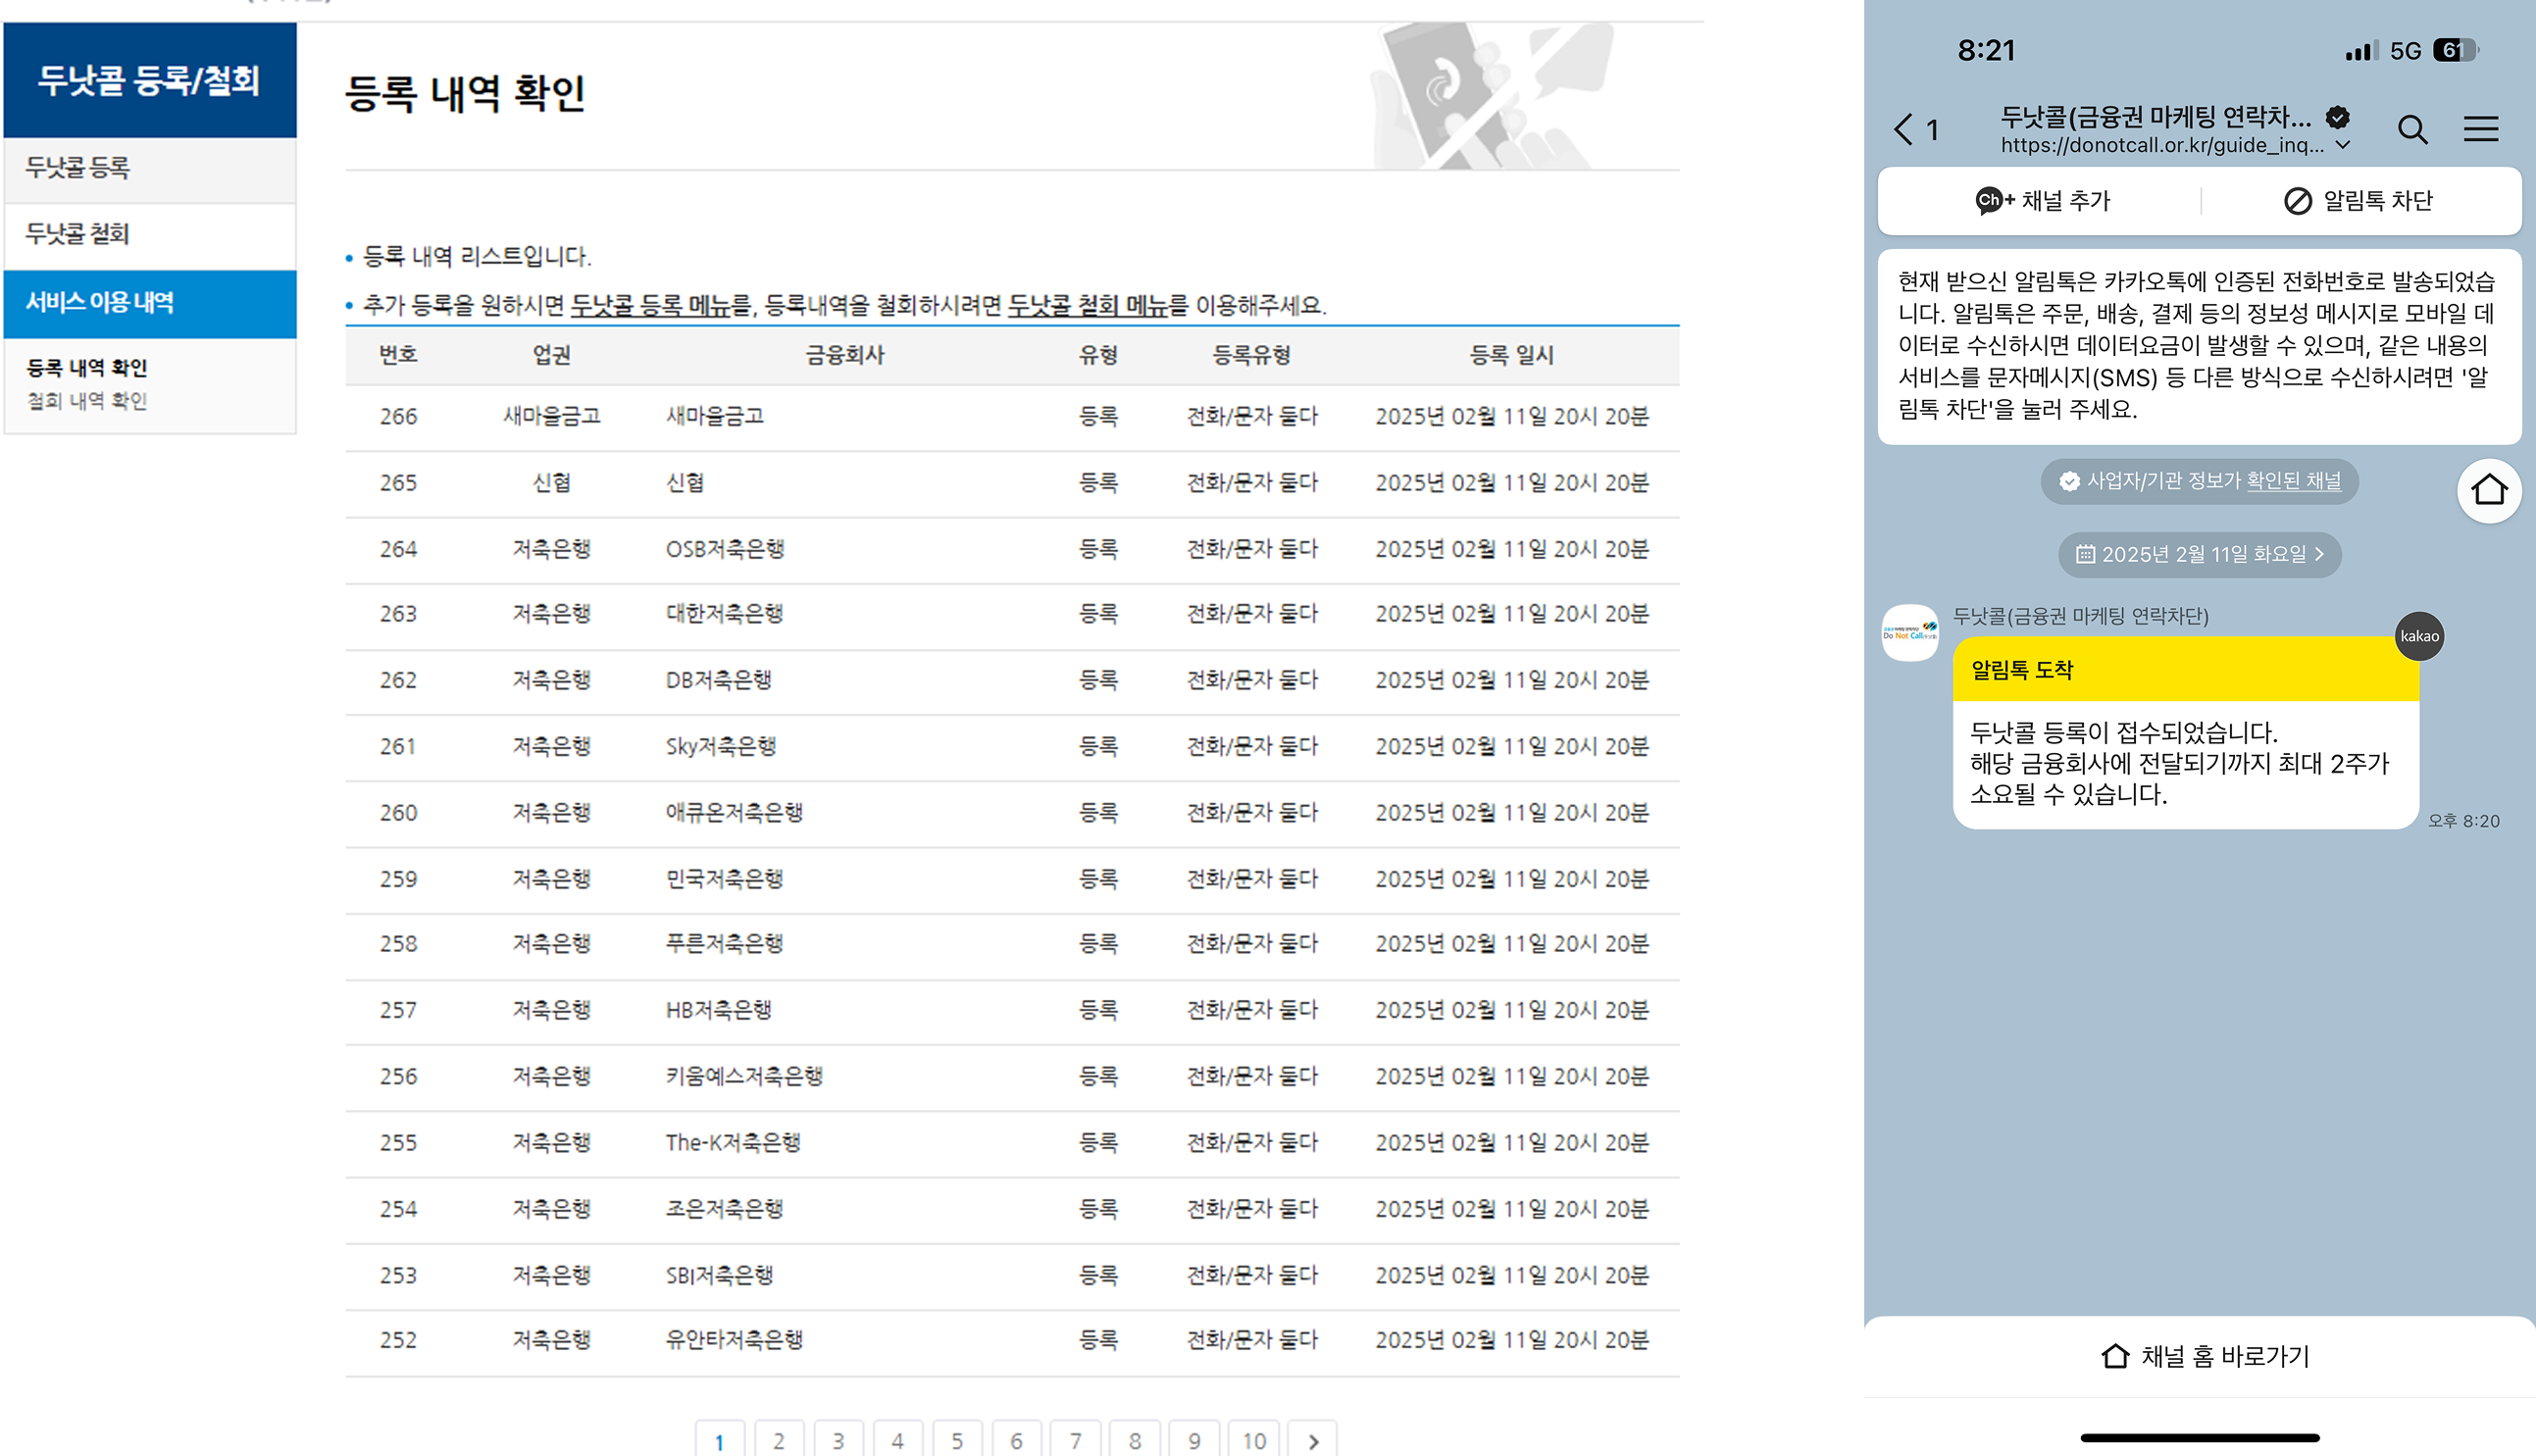Image resolution: width=2536 pixels, height=1456 pixels.
Task: Click row number 266
Action: 398,417
